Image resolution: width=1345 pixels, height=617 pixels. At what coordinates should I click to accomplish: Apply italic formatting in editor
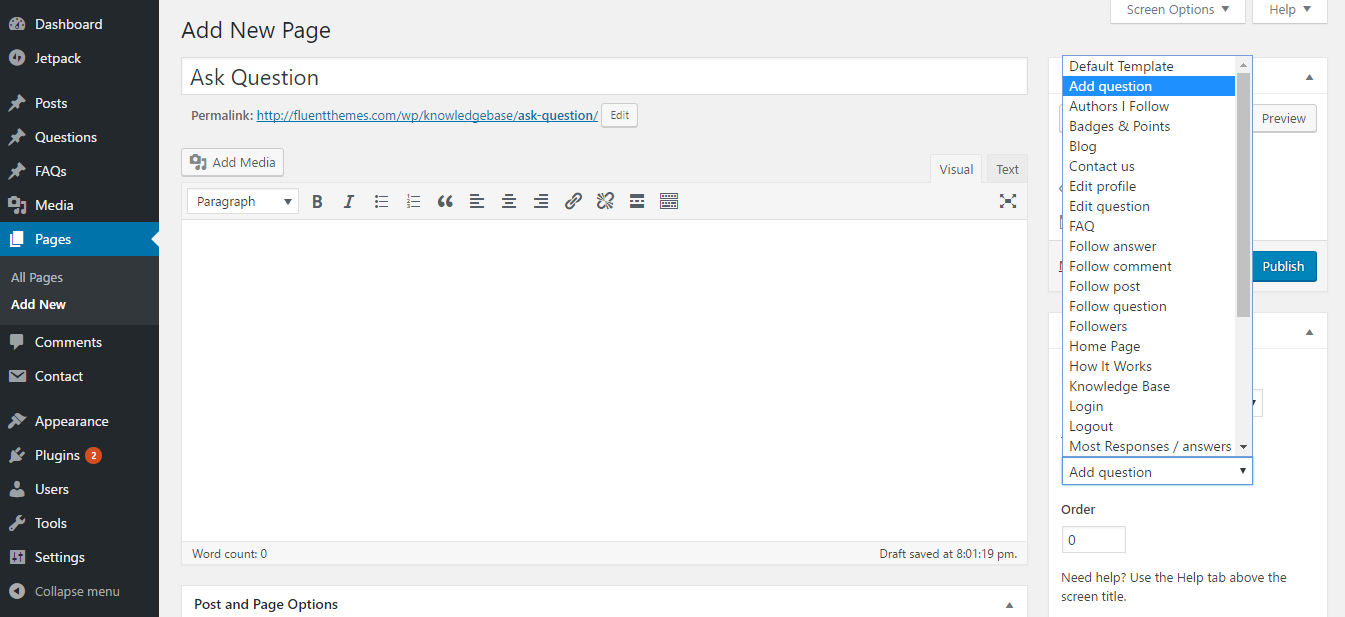(x=349, y=202)
